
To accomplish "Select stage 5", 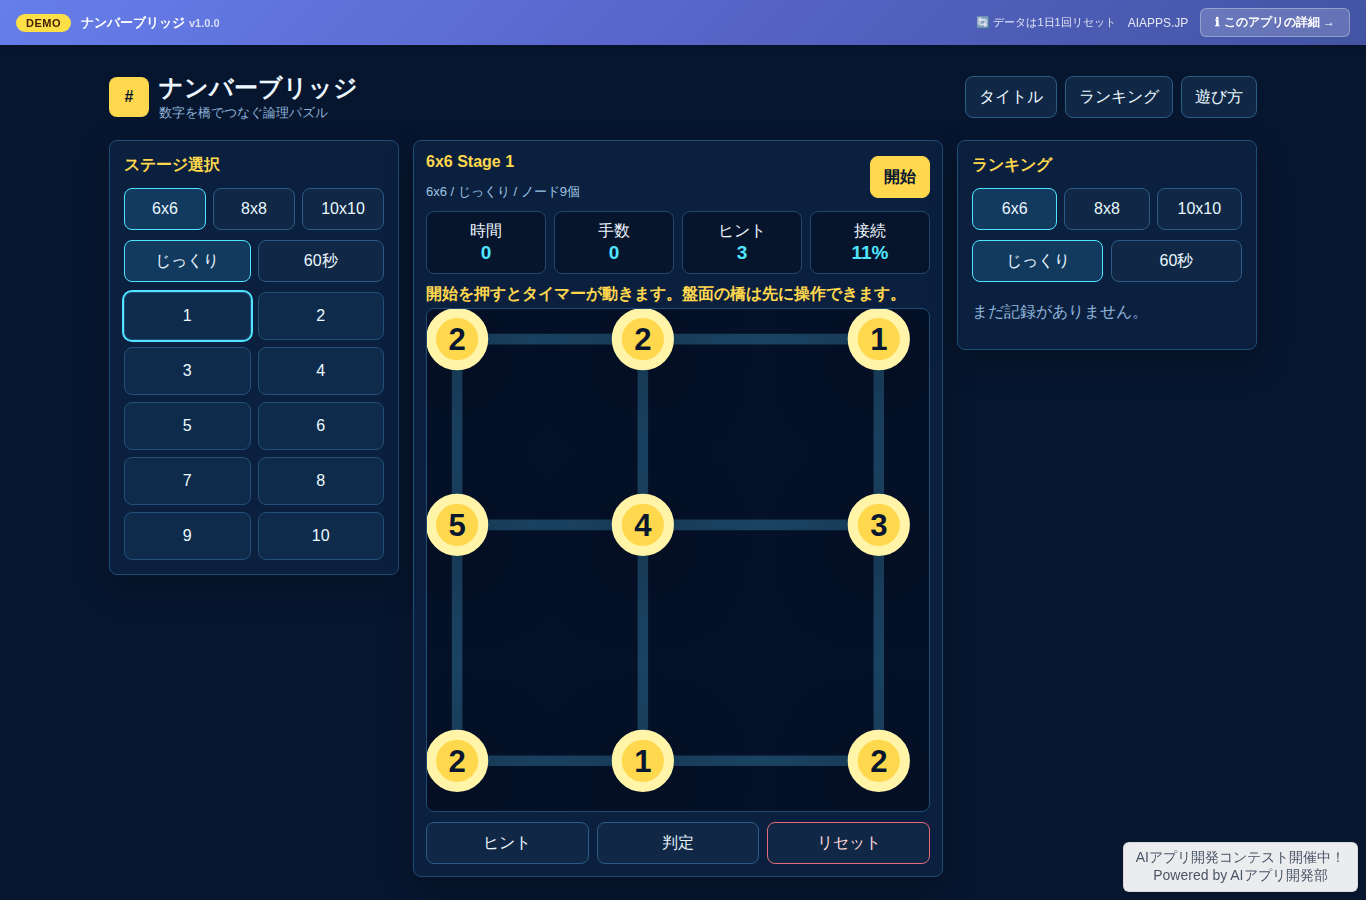I will 187,426.
